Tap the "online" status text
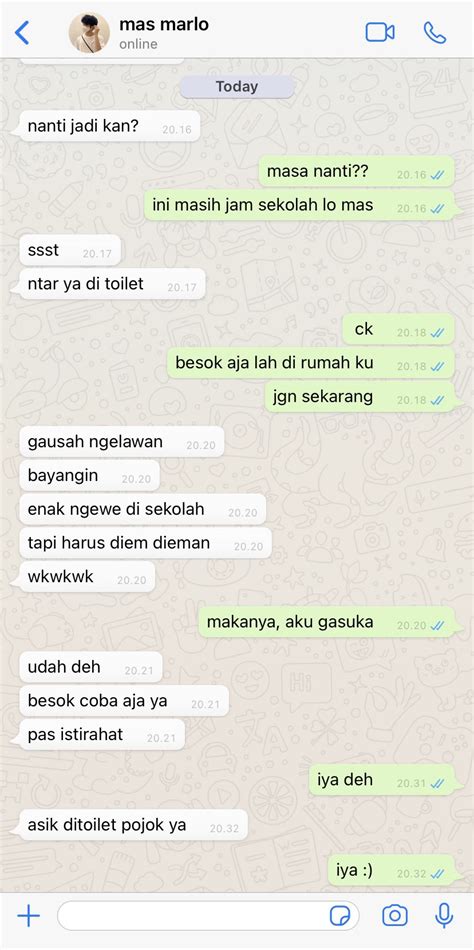The height and width of the screenshot is (950, 474). click(x=138, y=44)
